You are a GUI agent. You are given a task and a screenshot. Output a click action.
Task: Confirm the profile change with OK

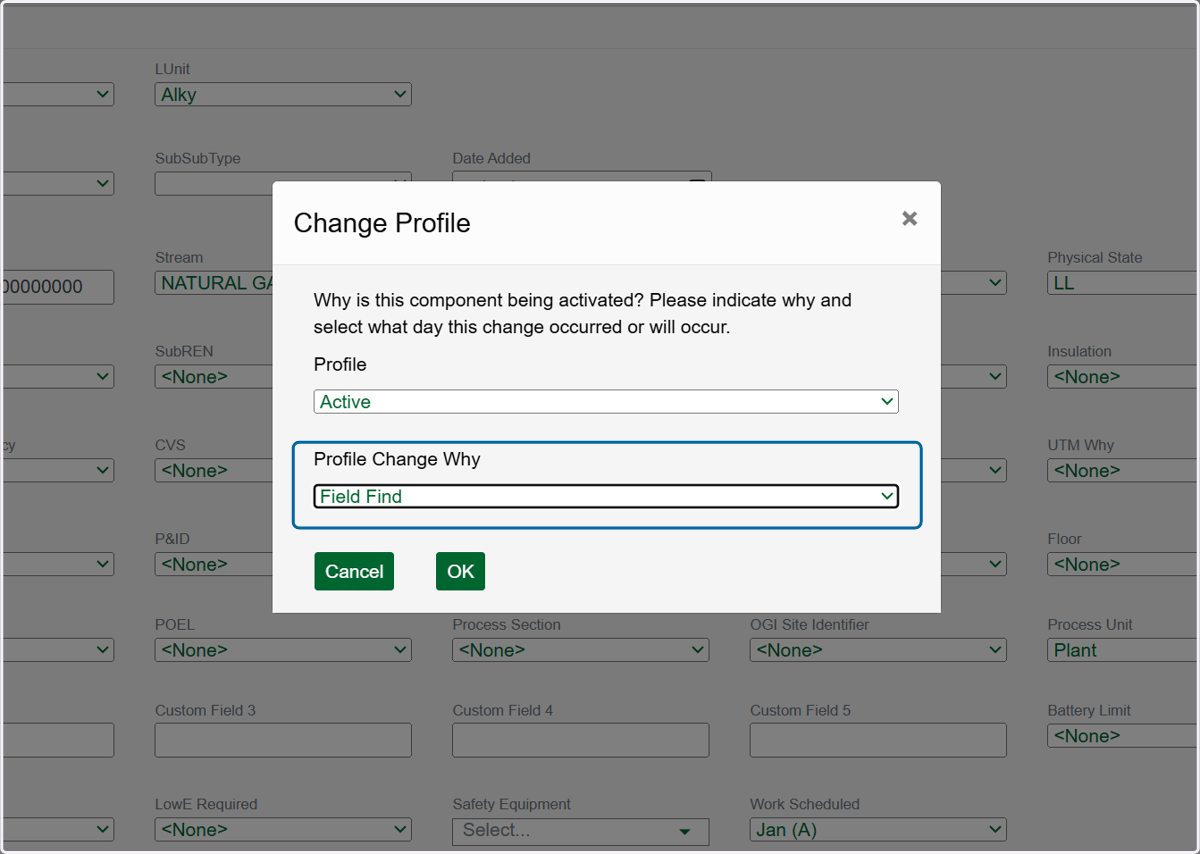[x=460, y=571]
